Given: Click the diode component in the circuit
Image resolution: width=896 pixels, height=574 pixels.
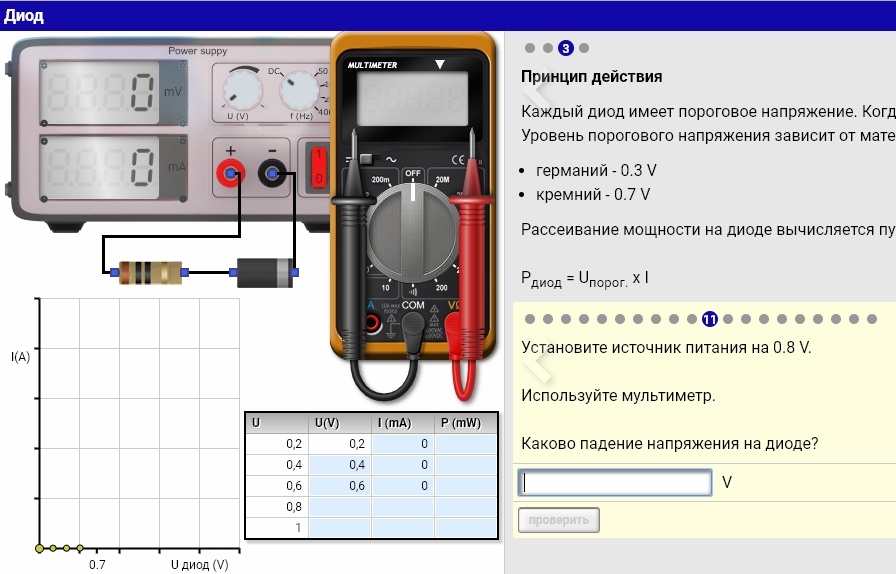Looking at the screenshot, I should pos(264,271).
